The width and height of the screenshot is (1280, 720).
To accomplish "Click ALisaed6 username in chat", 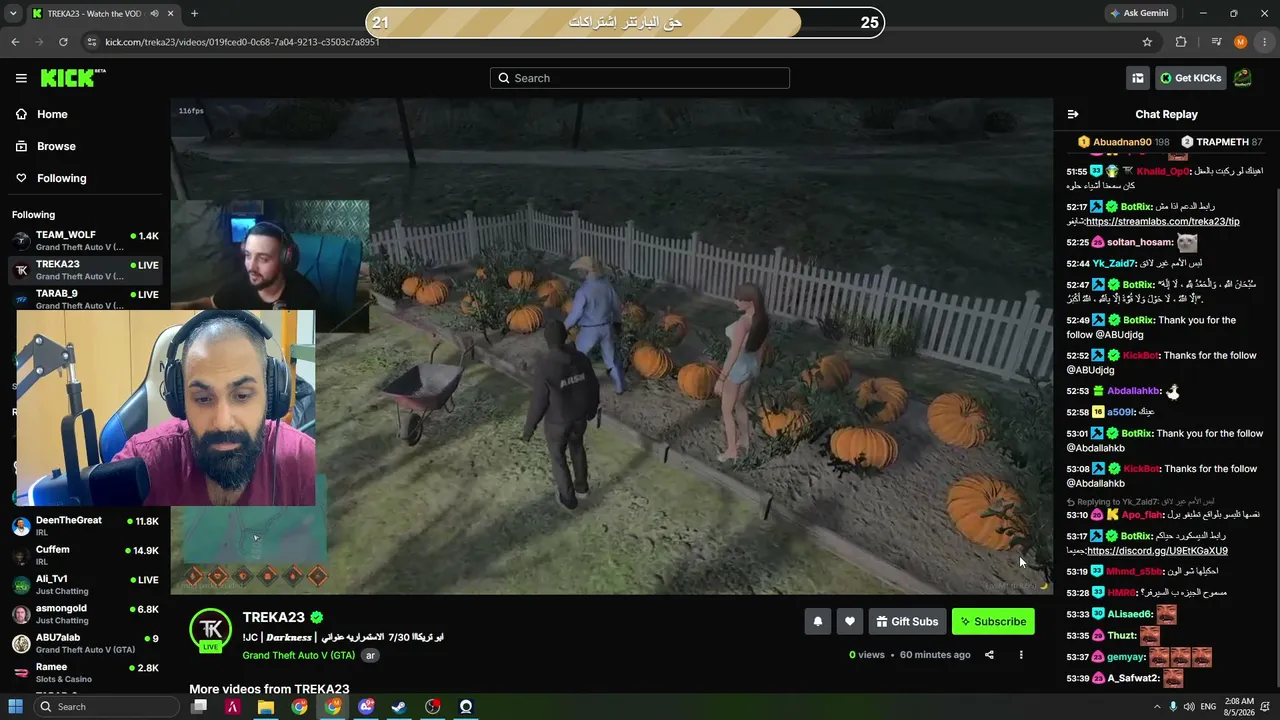I will [1130, 614].
